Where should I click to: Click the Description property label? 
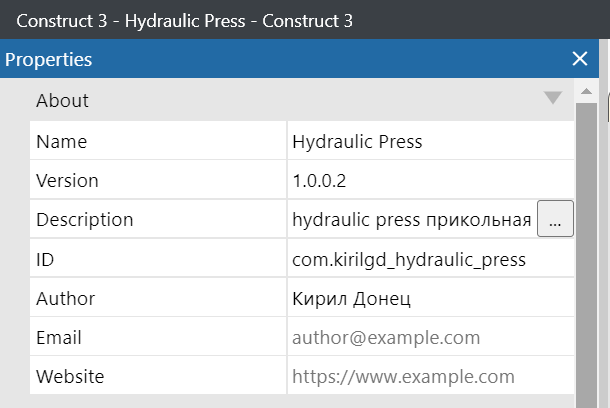point(85,220)
